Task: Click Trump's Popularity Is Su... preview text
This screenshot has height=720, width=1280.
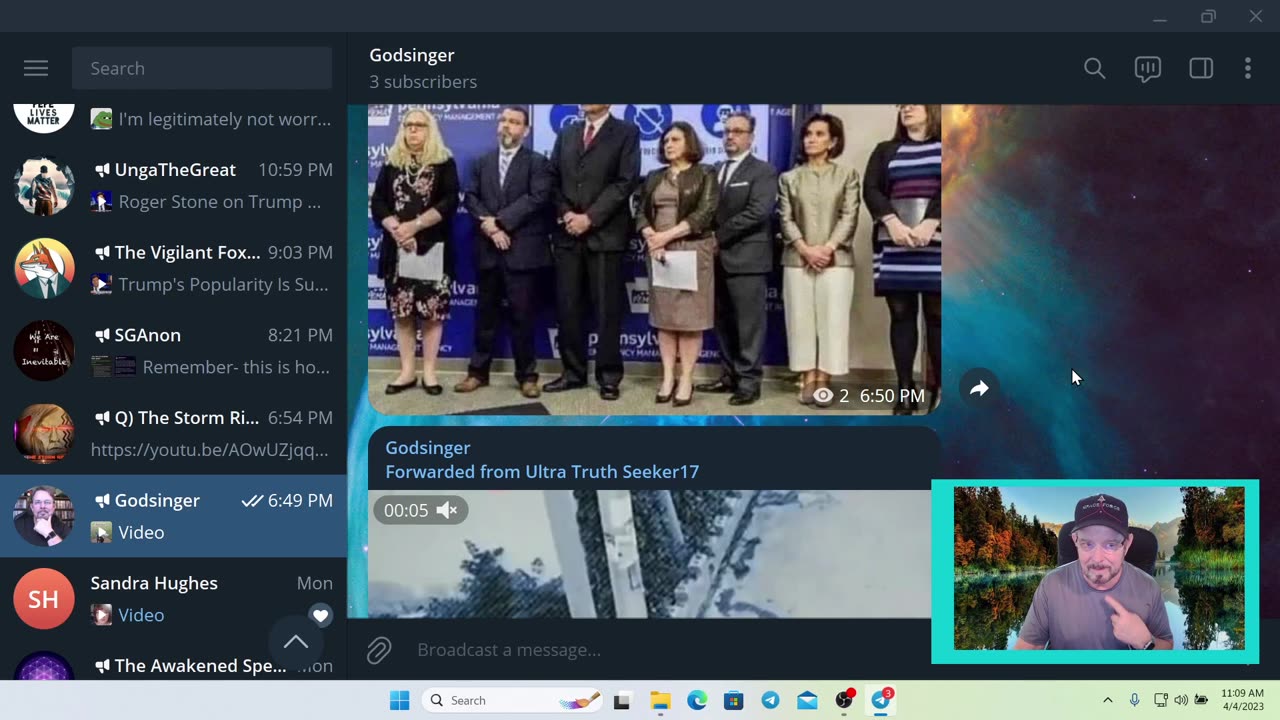Action: [223, 285]
